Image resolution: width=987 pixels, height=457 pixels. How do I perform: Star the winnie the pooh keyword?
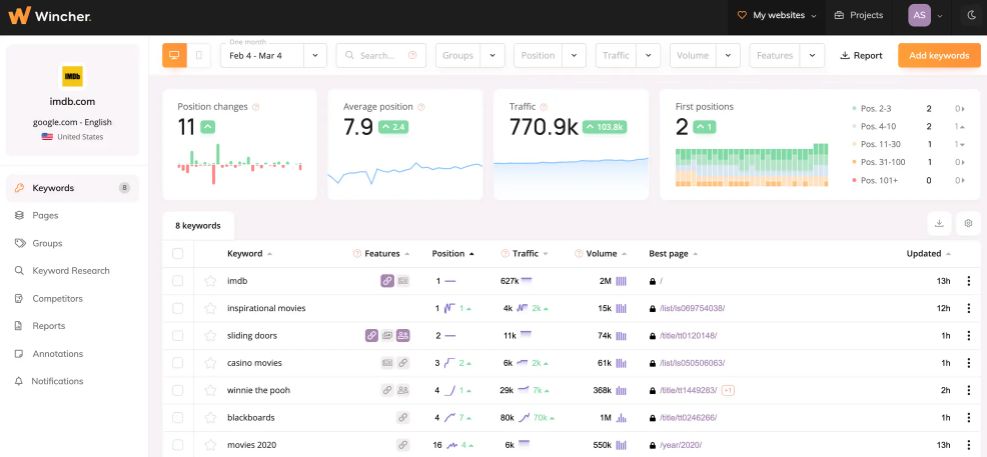coord(210,390)
